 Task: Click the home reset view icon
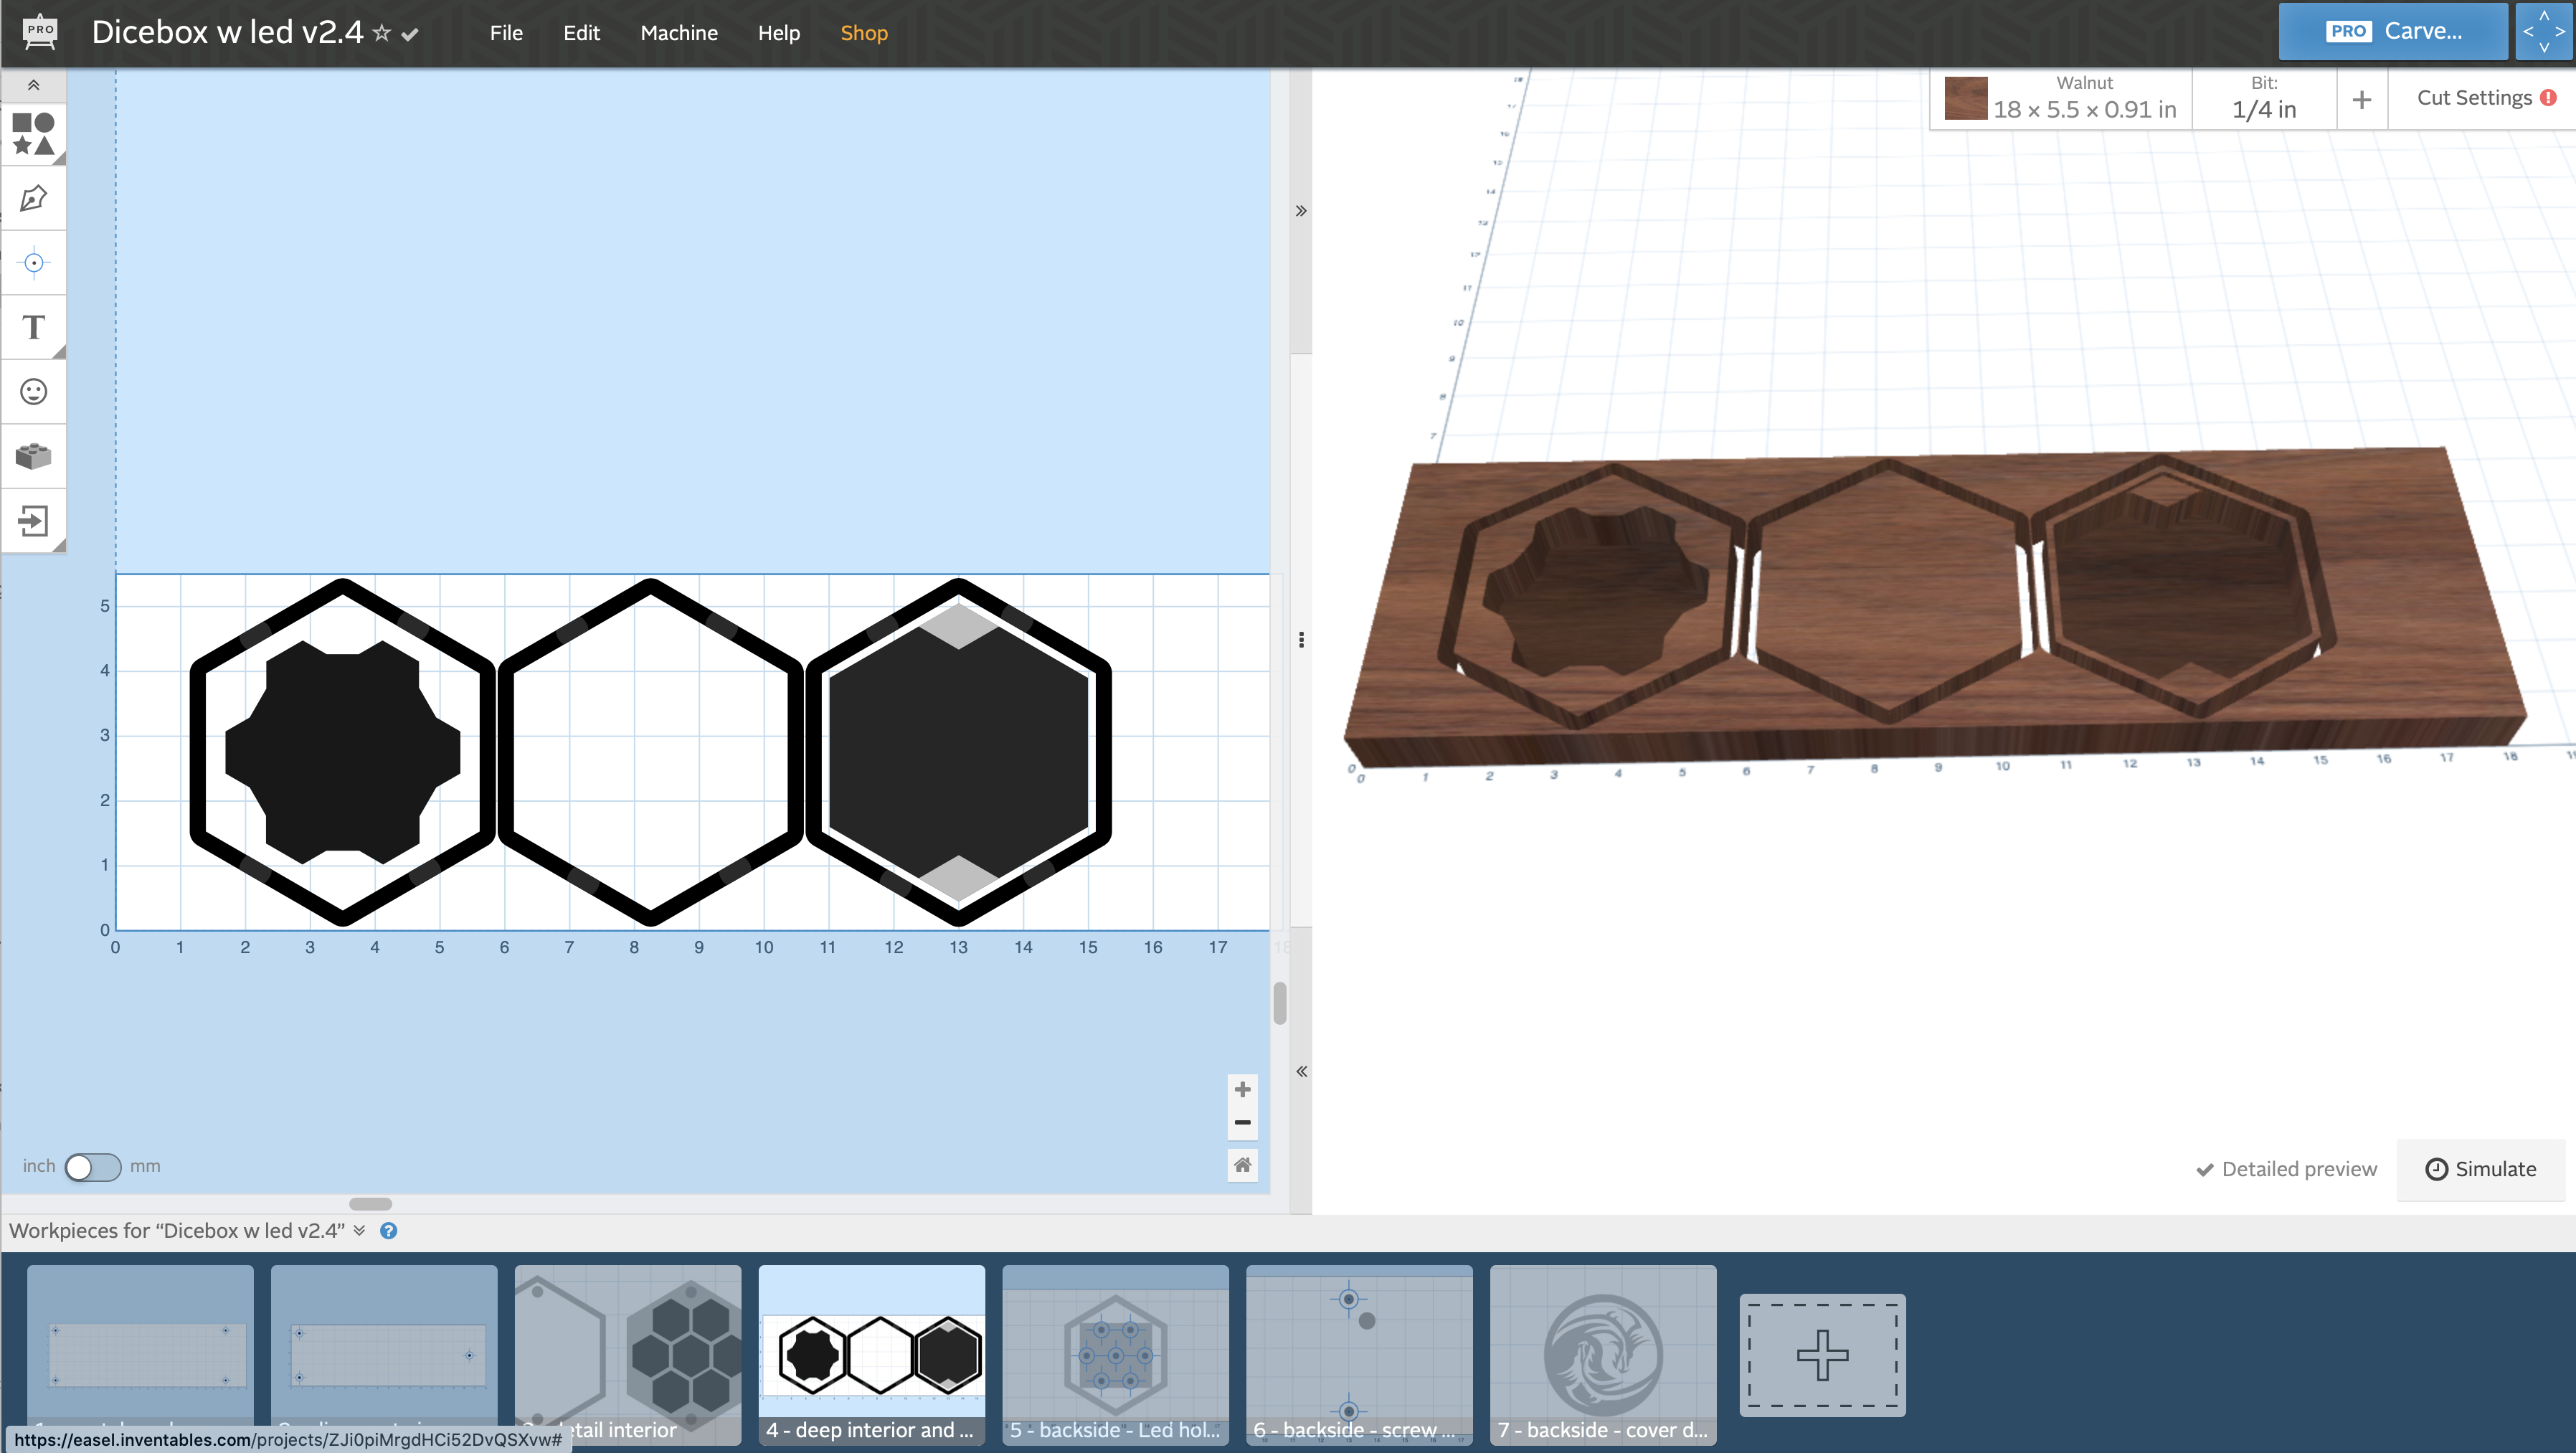1242,1165
